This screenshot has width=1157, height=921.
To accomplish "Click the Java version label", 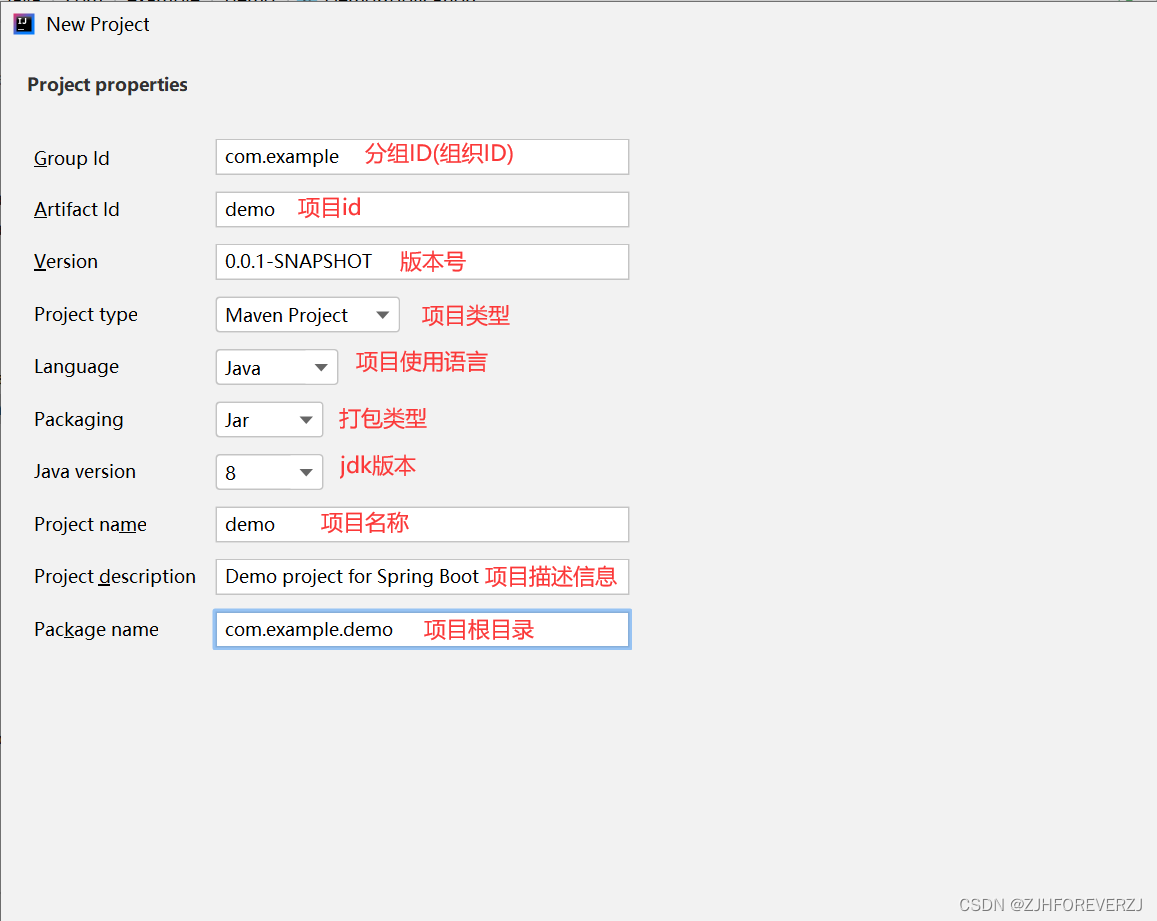I will click(85, 472).
